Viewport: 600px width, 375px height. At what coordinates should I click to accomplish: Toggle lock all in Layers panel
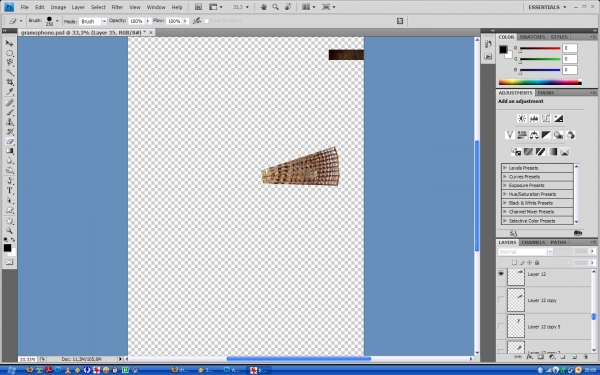point(537,262)
